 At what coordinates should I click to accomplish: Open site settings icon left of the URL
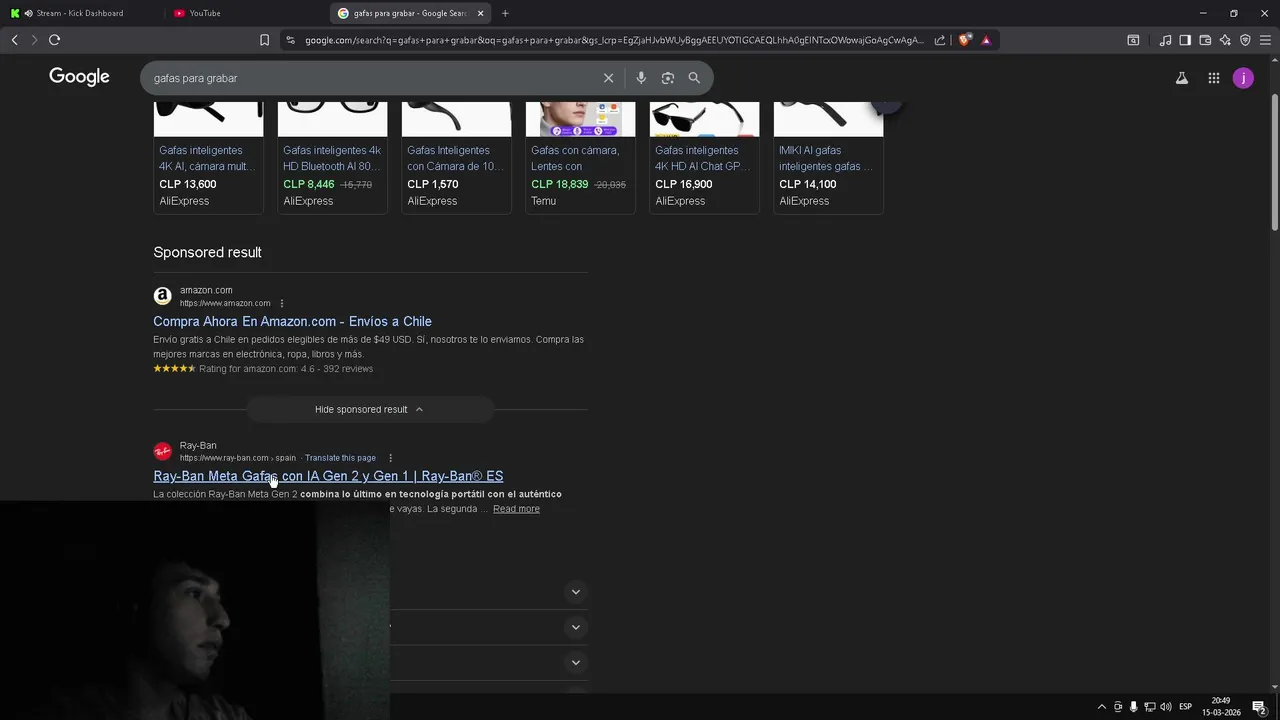click(290, 40)
